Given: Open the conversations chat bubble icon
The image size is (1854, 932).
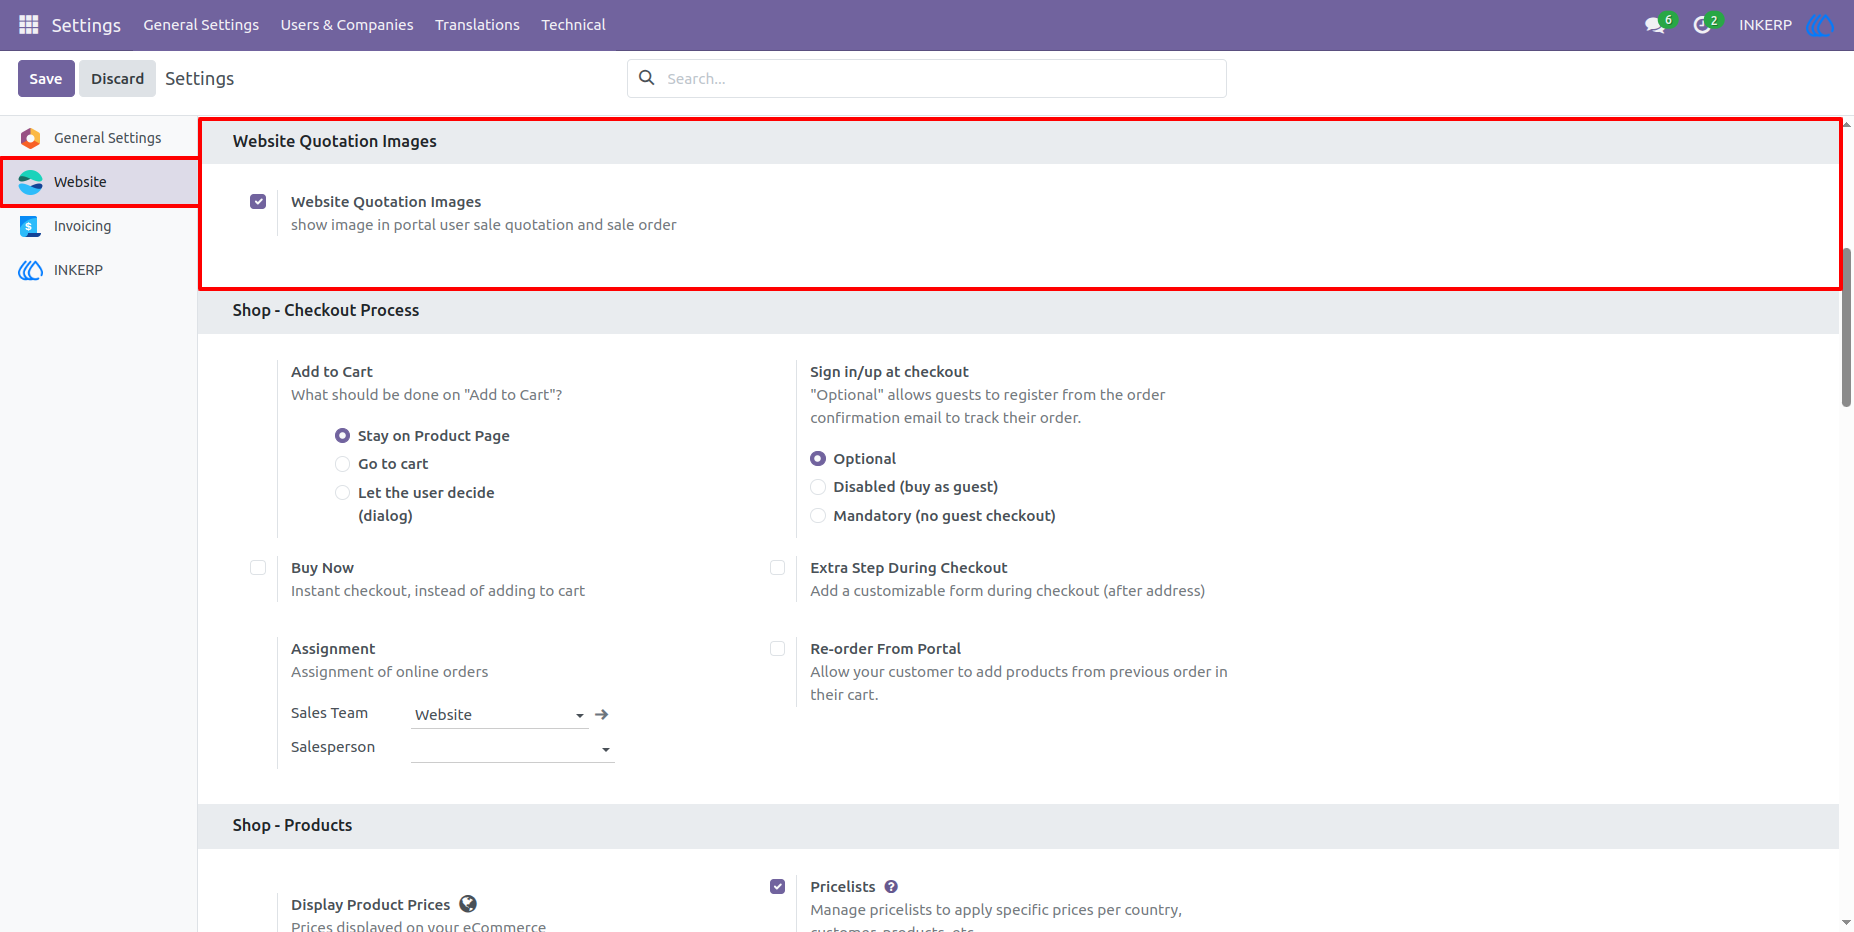Looking at the screenshot, I should pyautogui.click(x=1655, y=25).
